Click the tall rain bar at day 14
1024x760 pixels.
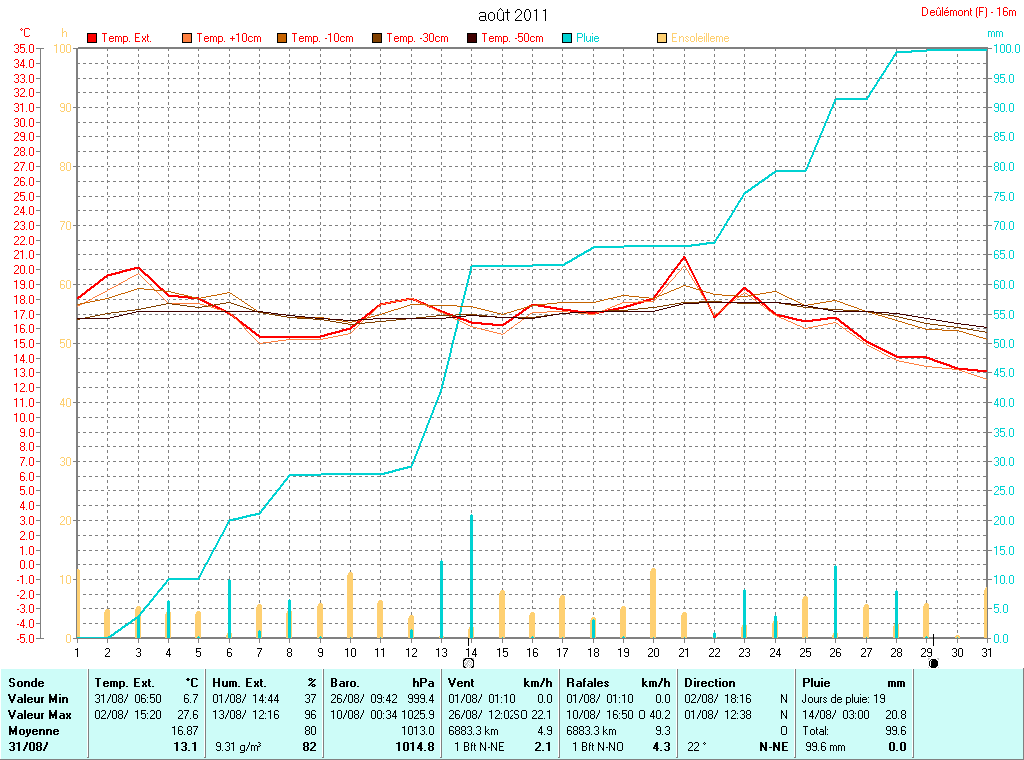(x=471, y=575)
